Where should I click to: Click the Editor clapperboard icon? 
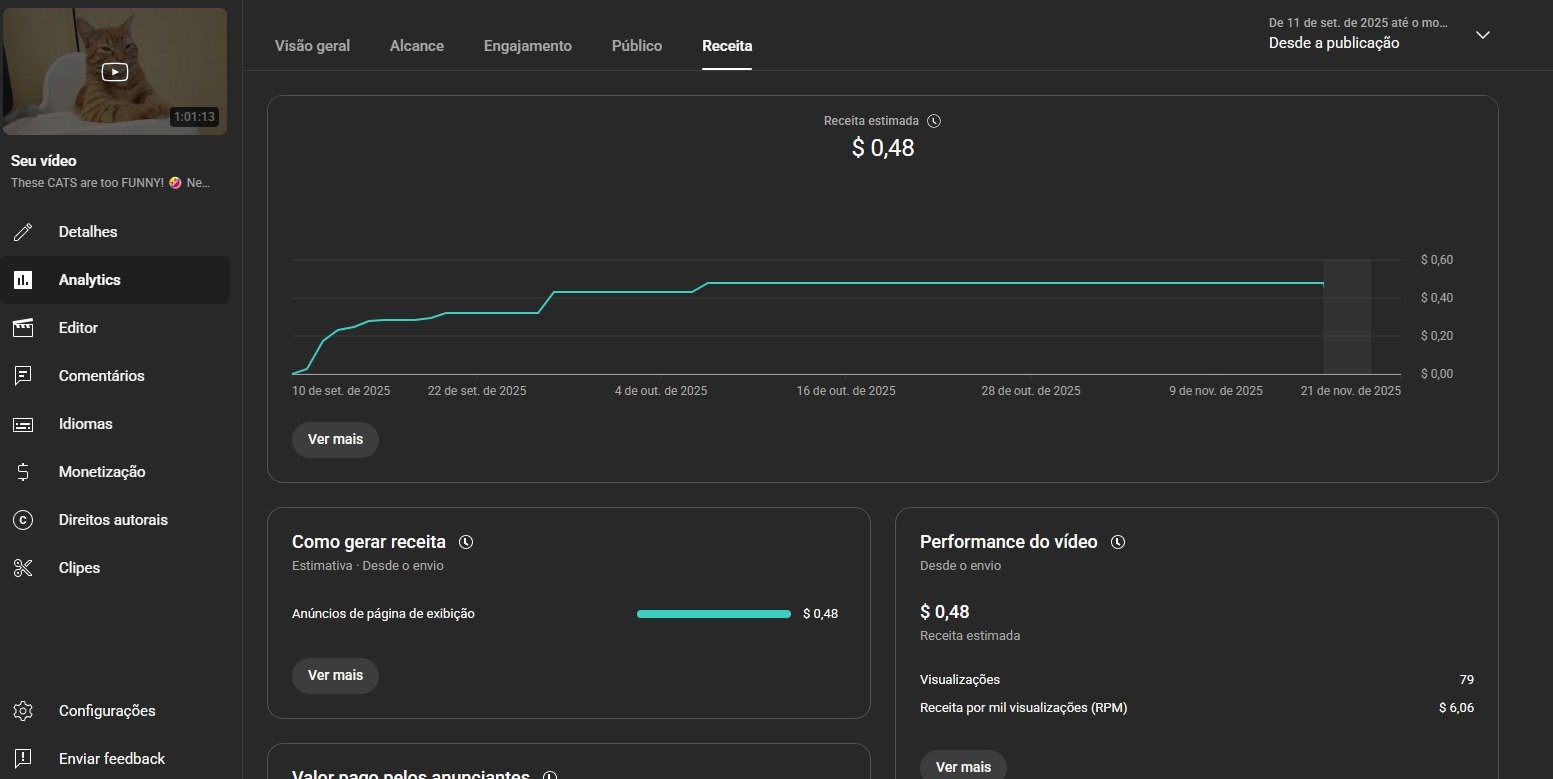[23, 328]
